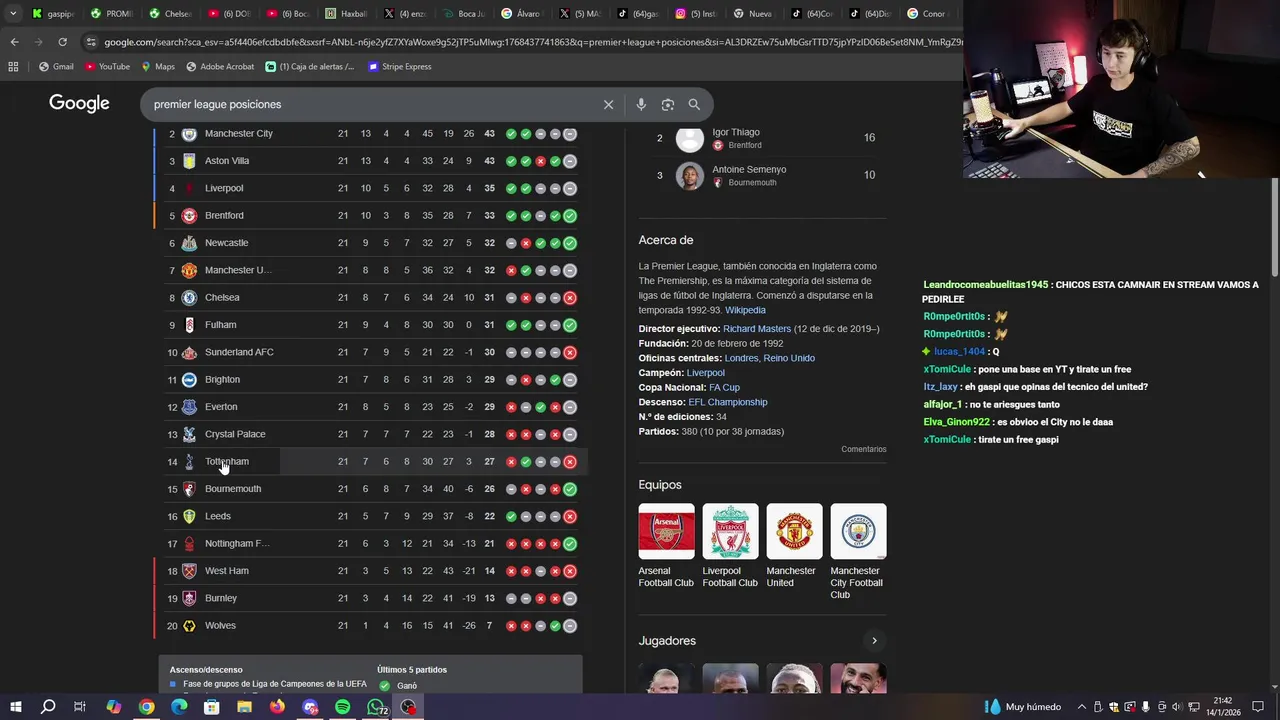This screenshot has width=1280, height=720.
Task: Click Nottingham F... team name
Action: tap(237, 543)
